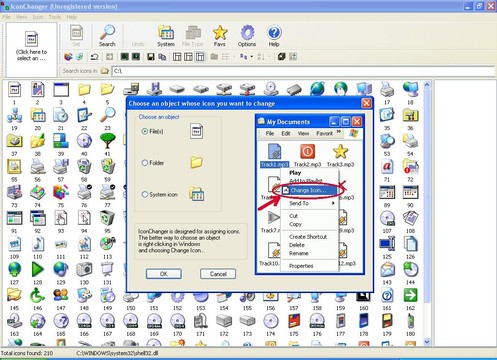The image size is (497, 360).
Task: Select icon 180, the mobile phone icon
Action: (410, 321)
